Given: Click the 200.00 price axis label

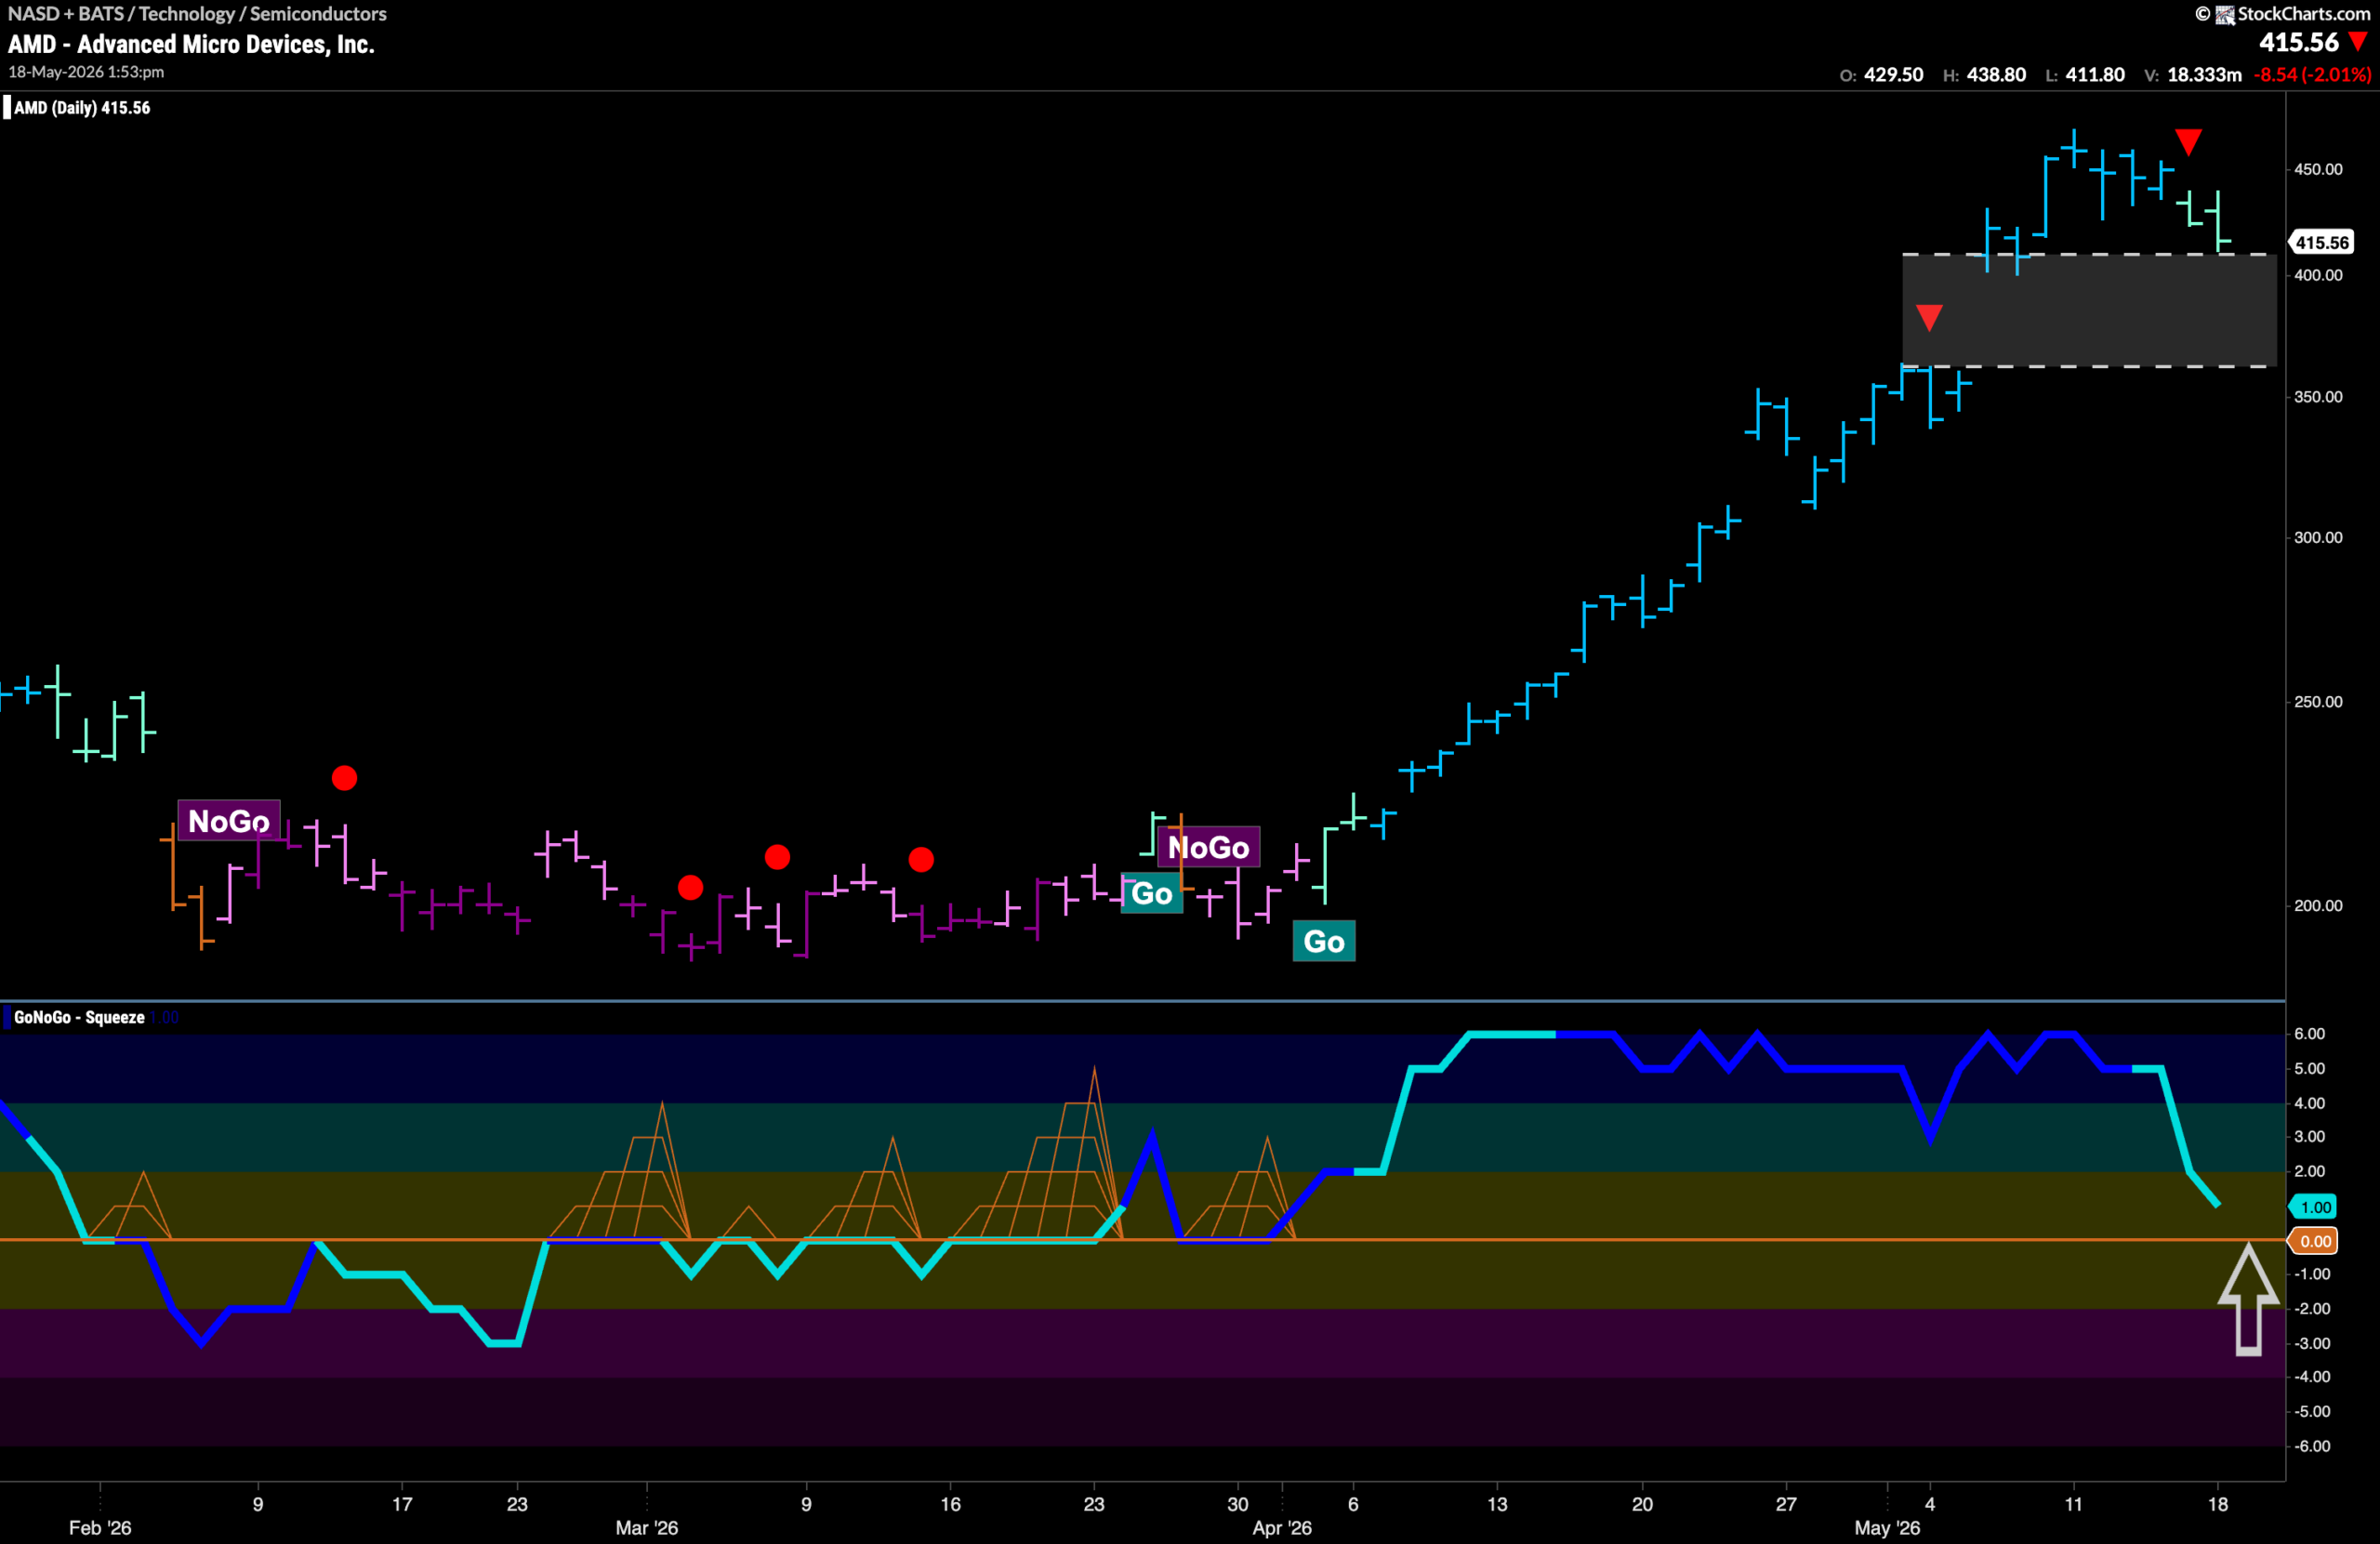Looking at the screenshot, I should 2318,905.
